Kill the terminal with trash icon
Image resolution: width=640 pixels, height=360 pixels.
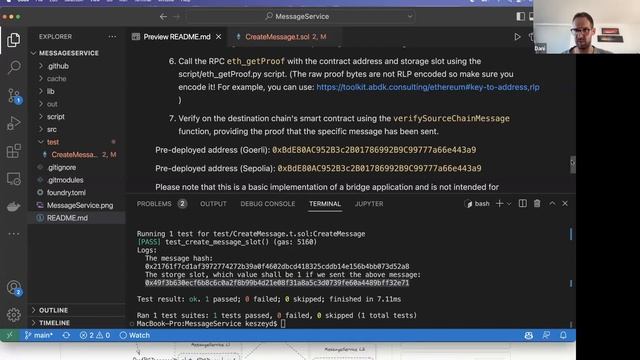537,203
